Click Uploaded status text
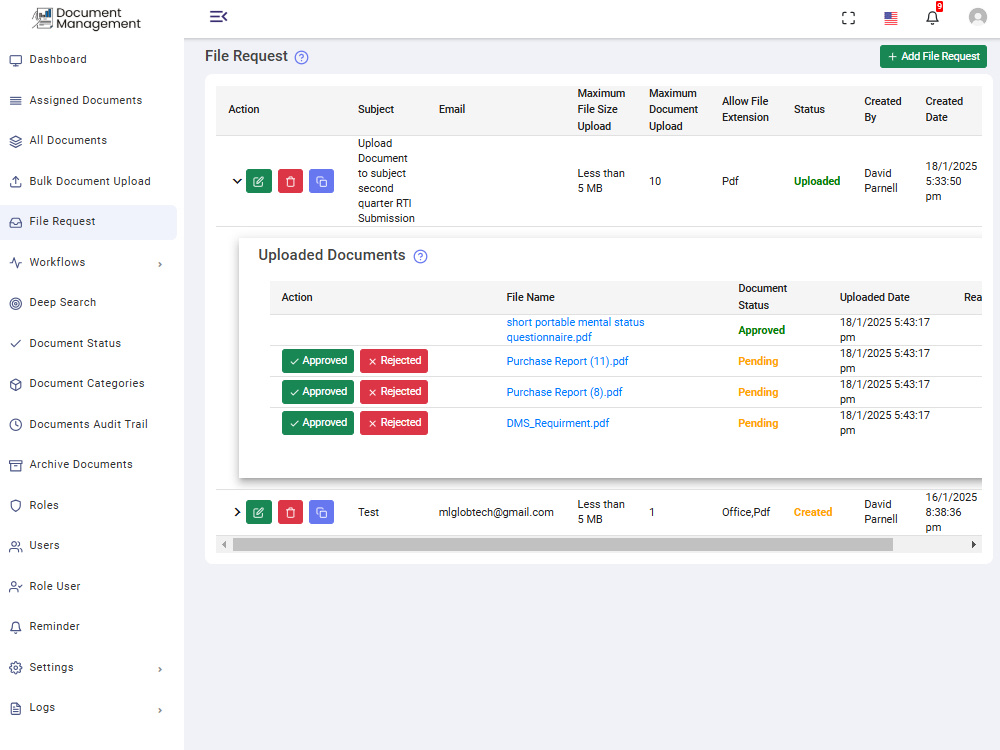This screenshot has height=750, width=1000. point(816,181)
